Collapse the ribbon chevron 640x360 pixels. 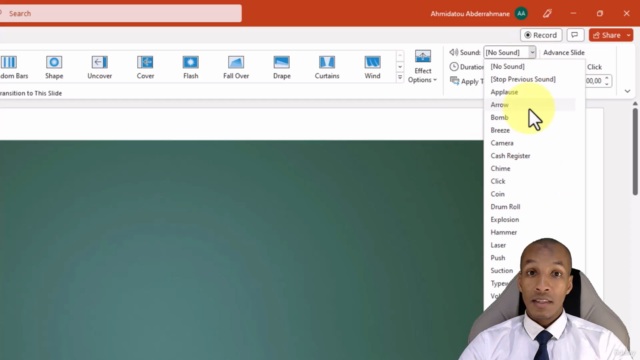[x=627, y=91]
